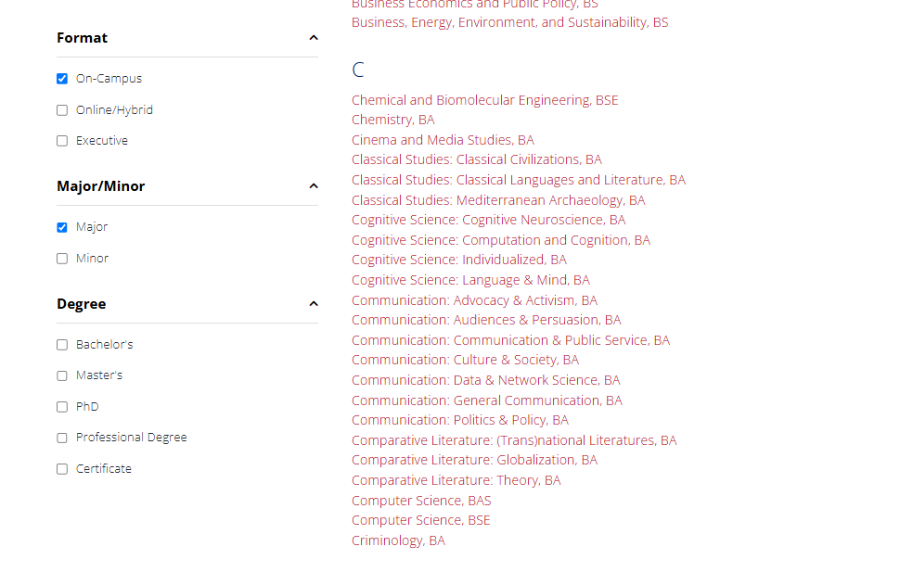This screenshot has height=572, width=900.
Task: Uncheck the Major filter
Action: pyautogui.click(x=62, y=227)
